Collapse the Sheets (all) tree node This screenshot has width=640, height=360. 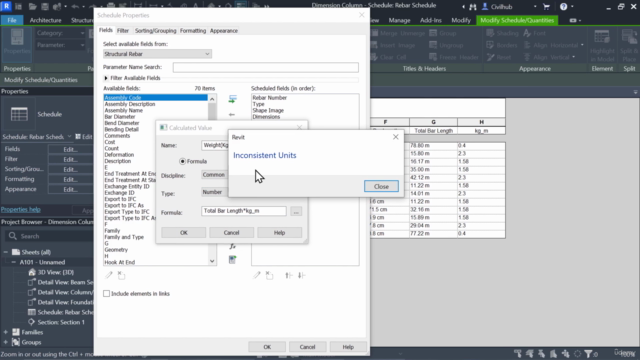pos(6,252)
